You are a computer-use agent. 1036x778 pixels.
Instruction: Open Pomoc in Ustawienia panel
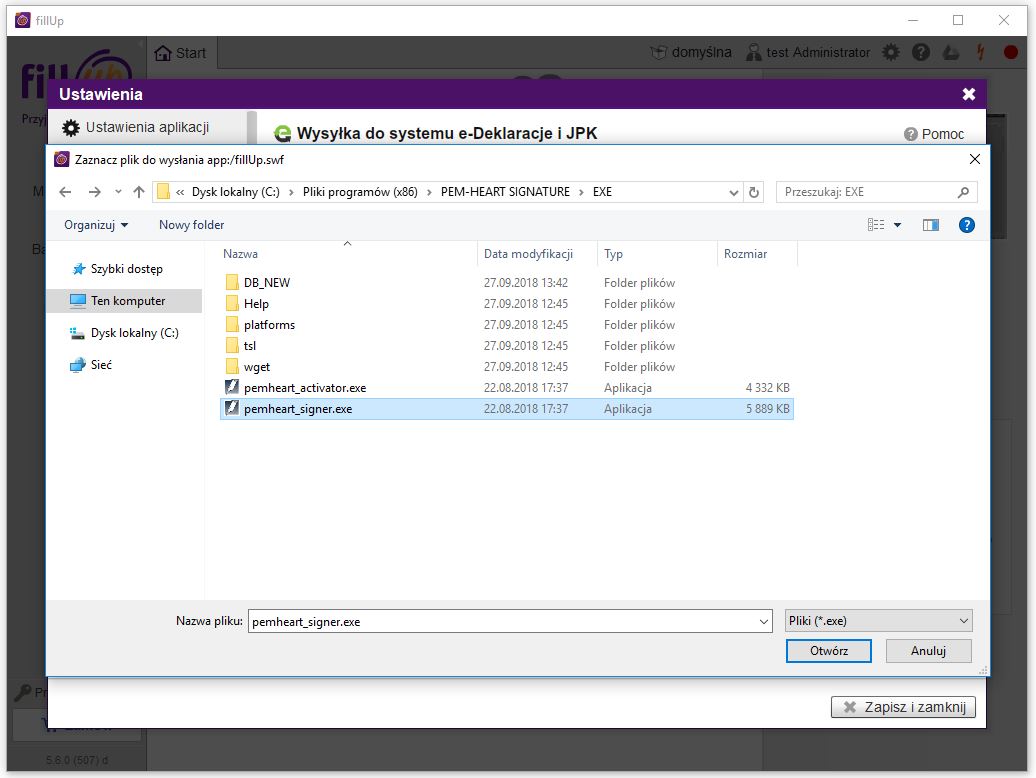pos(934,134)
